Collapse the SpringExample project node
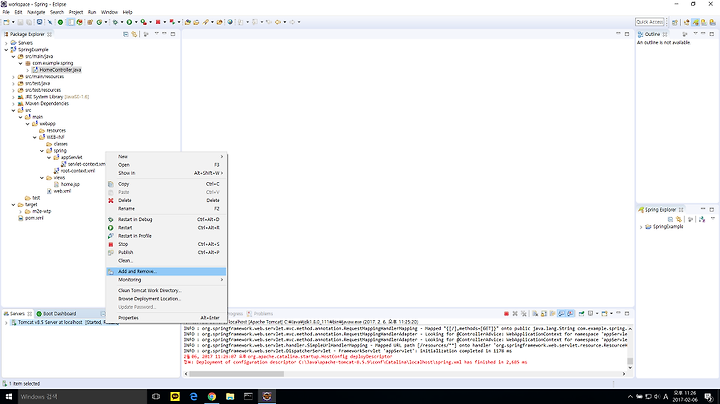This screenshot has height=404, width=720. pos(6,50)
